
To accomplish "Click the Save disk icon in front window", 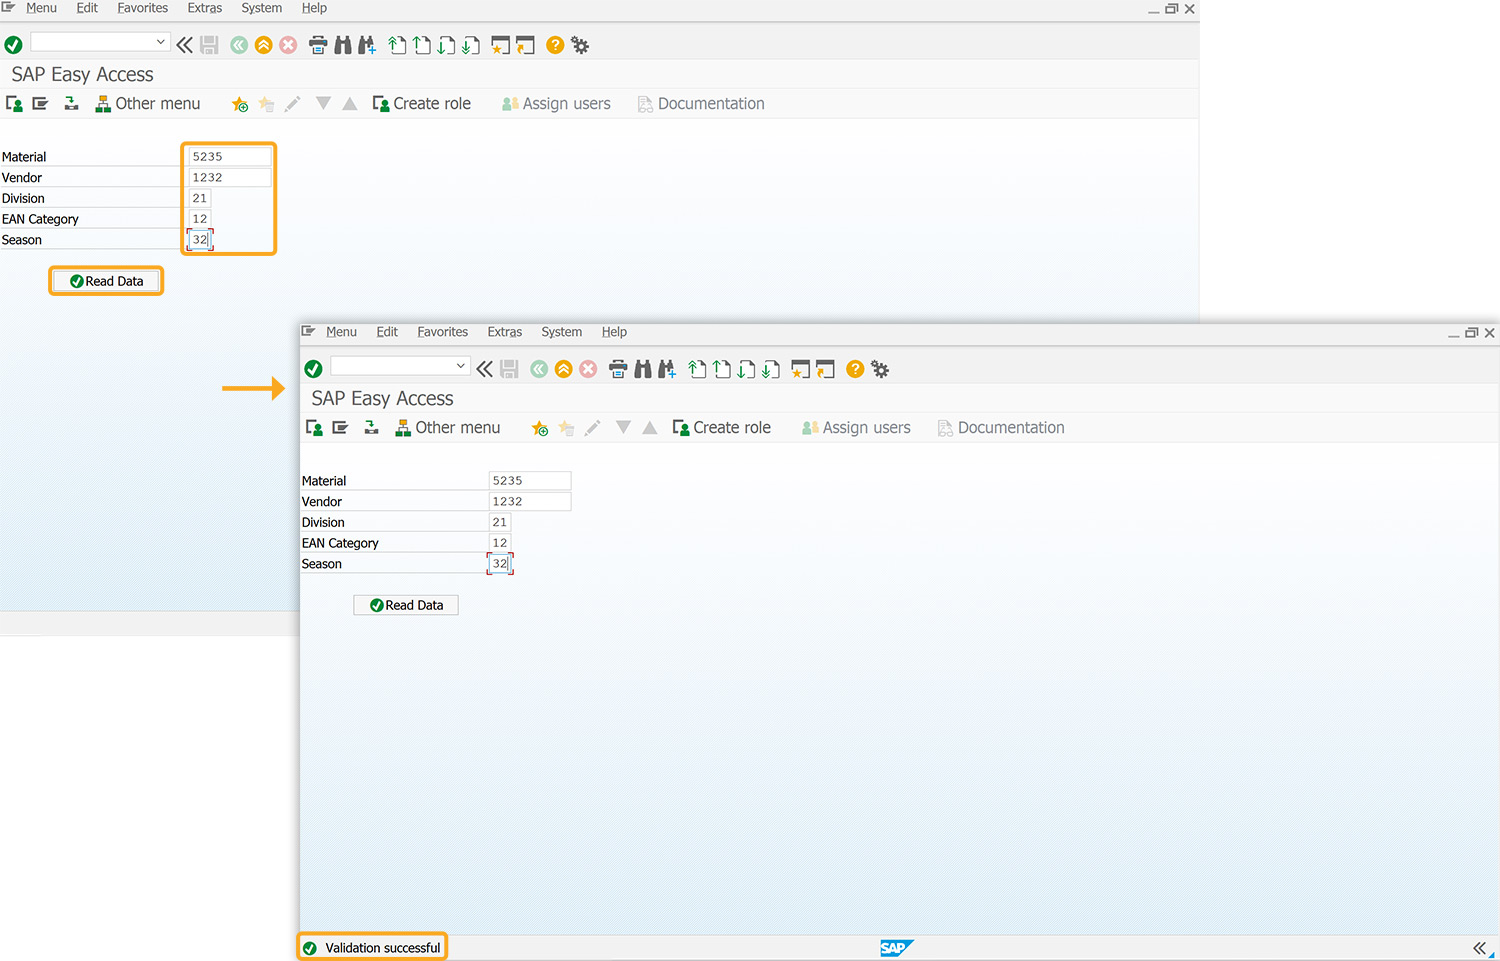I will pyautogui.click(x=509, y=369).
